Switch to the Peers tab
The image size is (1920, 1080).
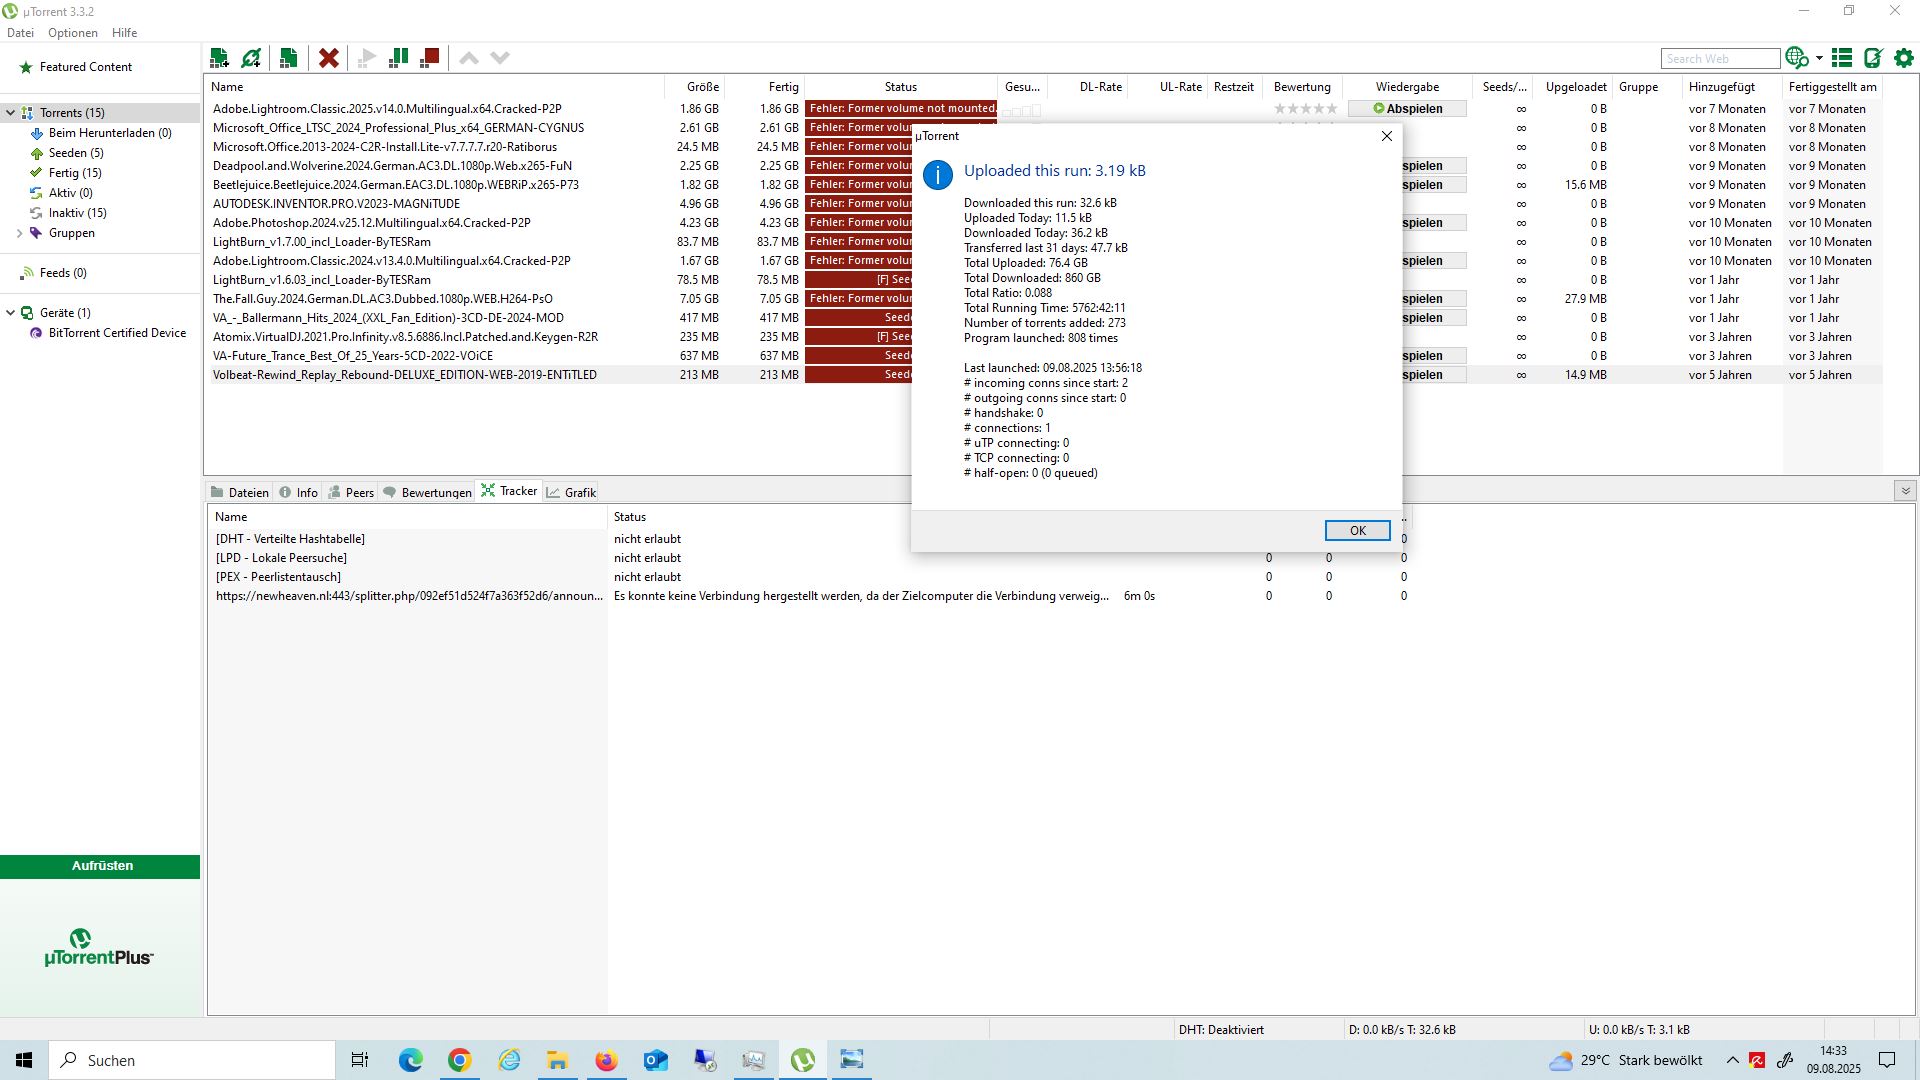tap(351, 492)
